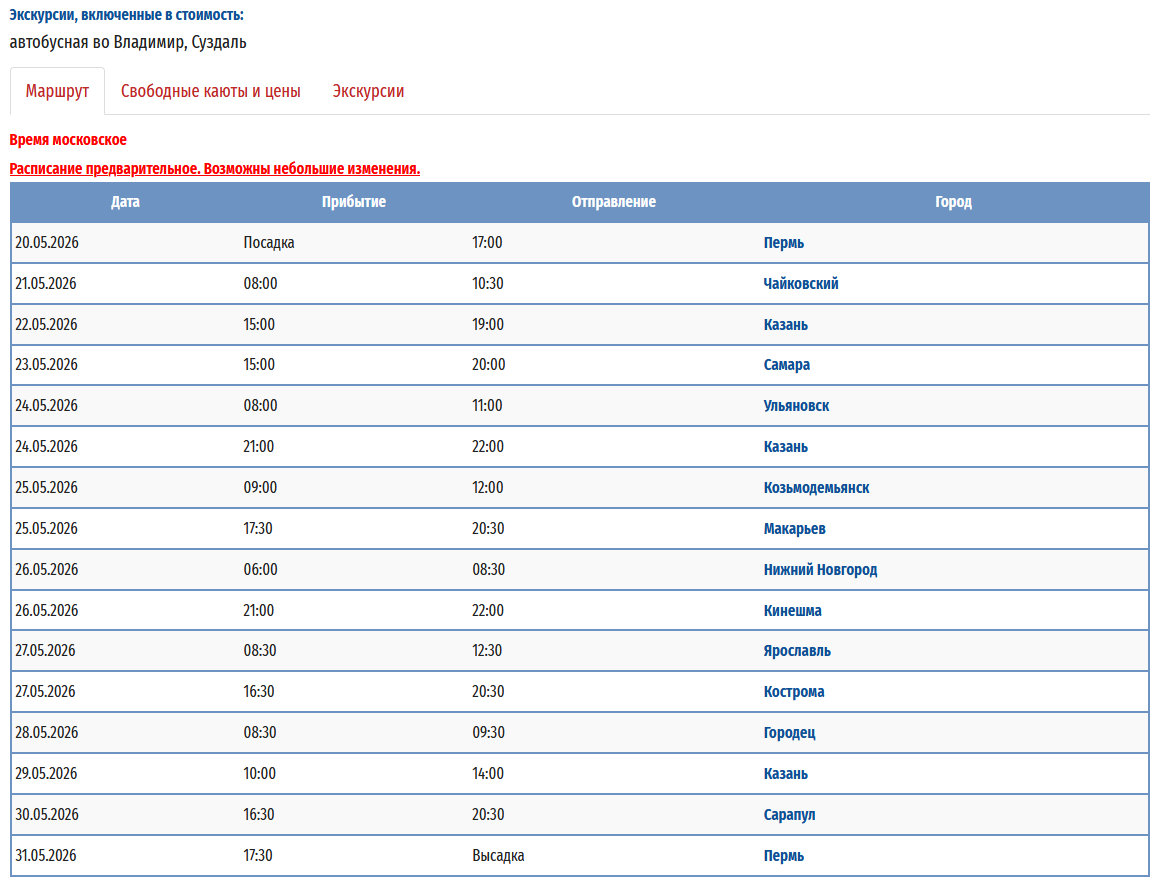
Task: Open the Свободные каюты и цены tab
Action: pos(210,91)
